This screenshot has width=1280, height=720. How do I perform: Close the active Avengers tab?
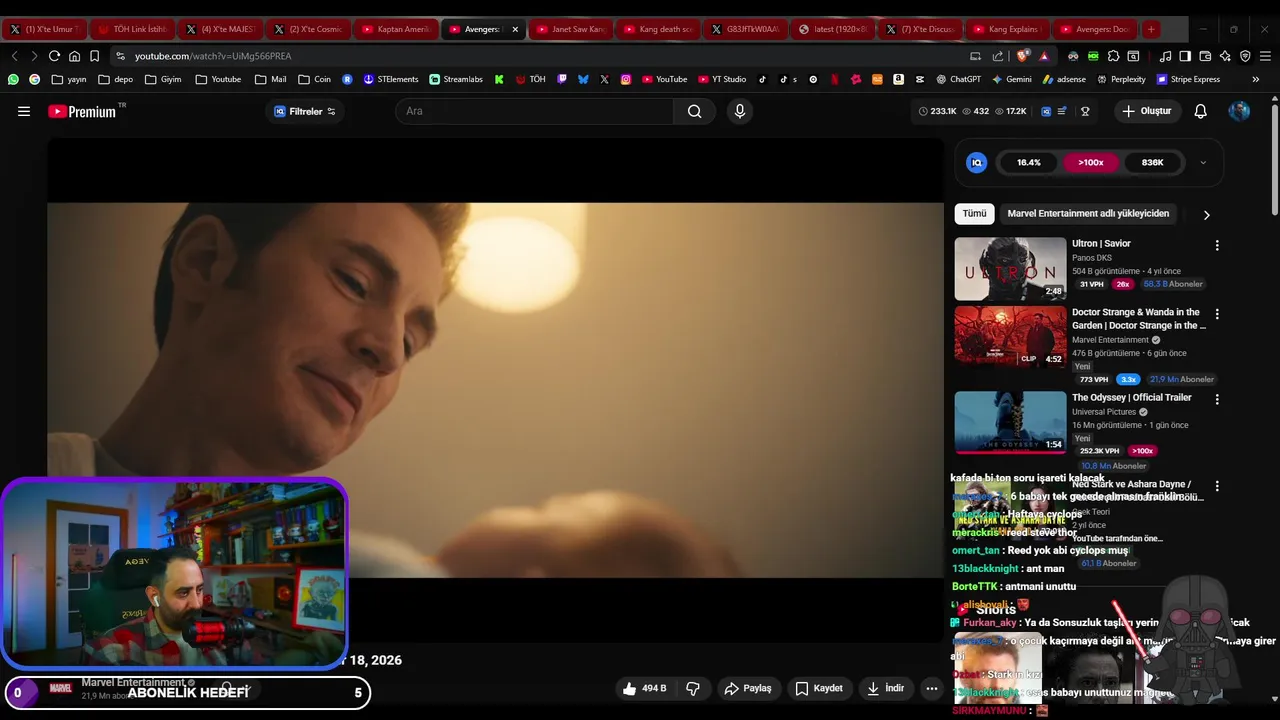pyautogui.click(x=515, y=29)
